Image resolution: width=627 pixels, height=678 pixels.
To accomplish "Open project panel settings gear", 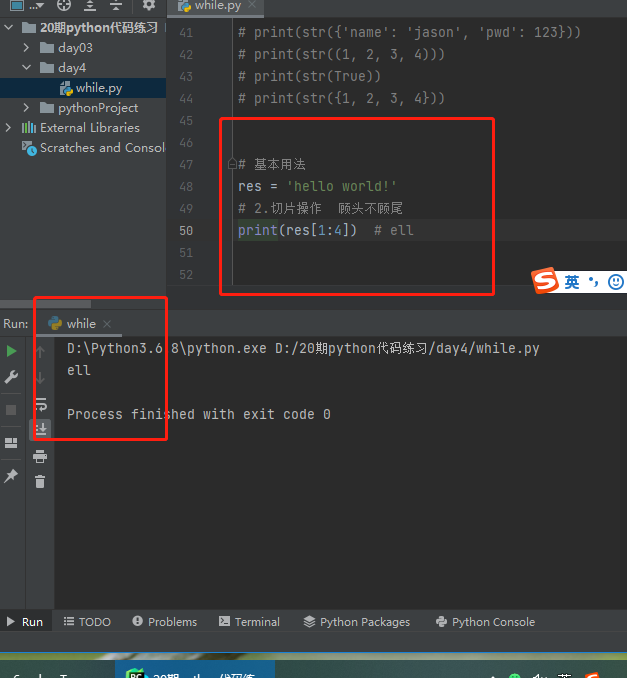I will tap(149, 5).
